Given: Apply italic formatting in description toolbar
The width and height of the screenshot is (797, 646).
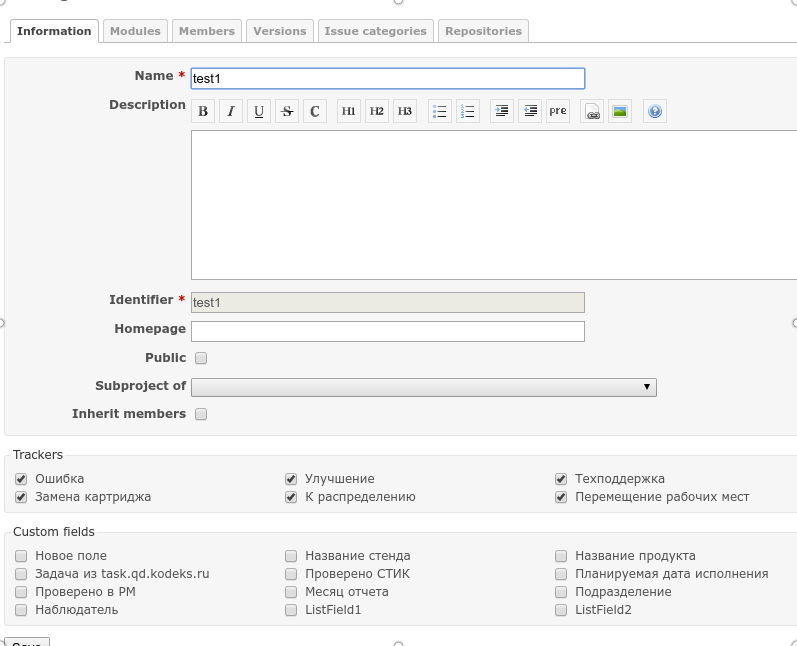Looking at the screenshot, I should [231, 111].
